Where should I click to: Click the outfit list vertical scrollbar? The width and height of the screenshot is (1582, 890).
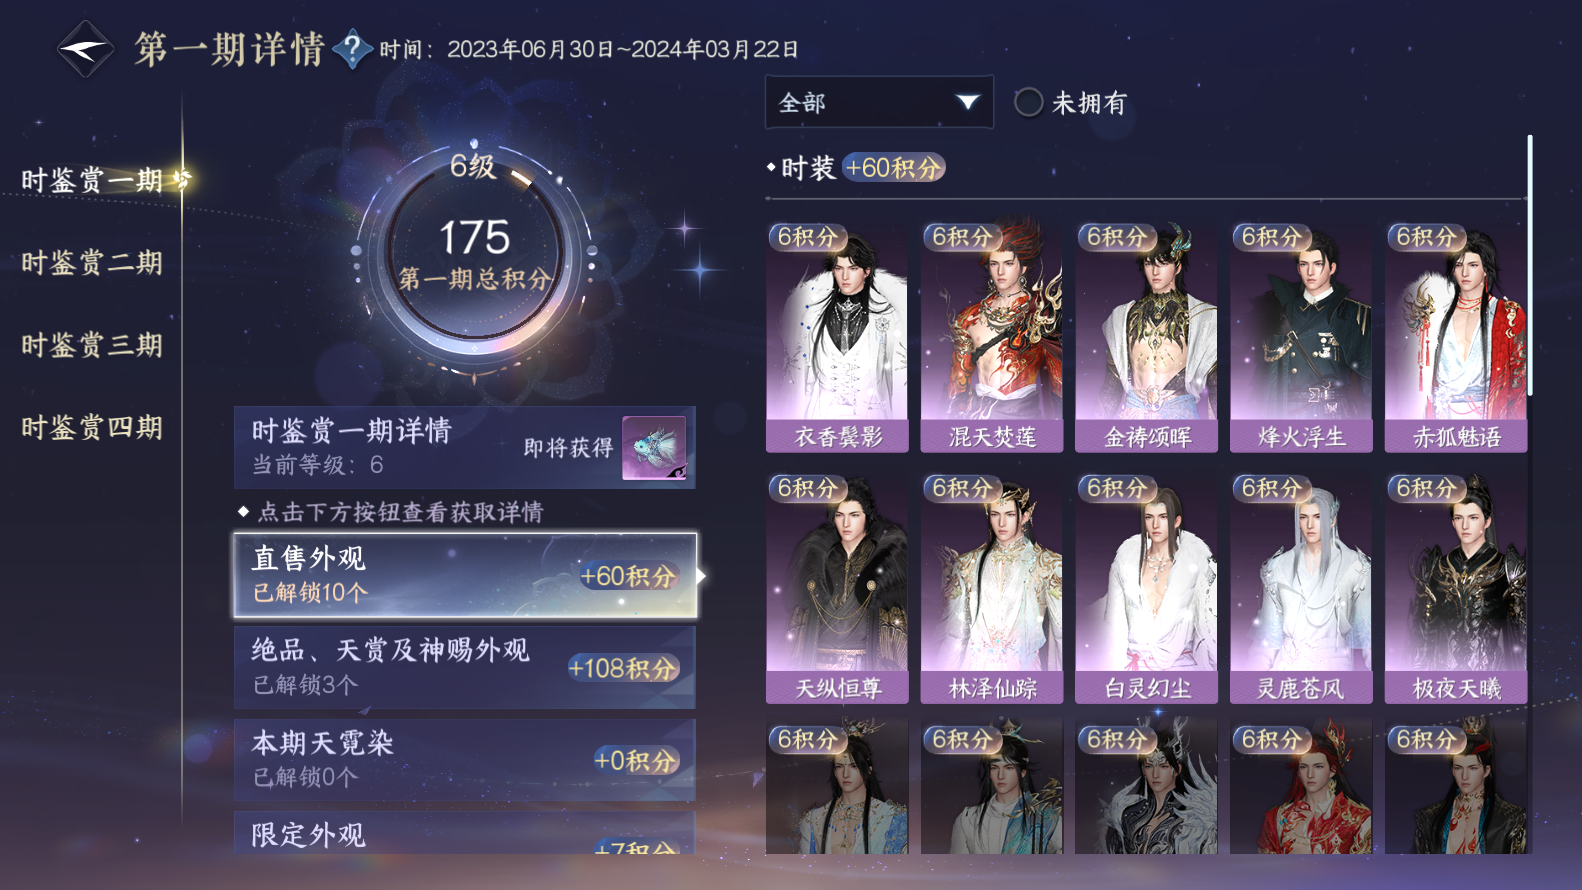(x=1529, y=265)
